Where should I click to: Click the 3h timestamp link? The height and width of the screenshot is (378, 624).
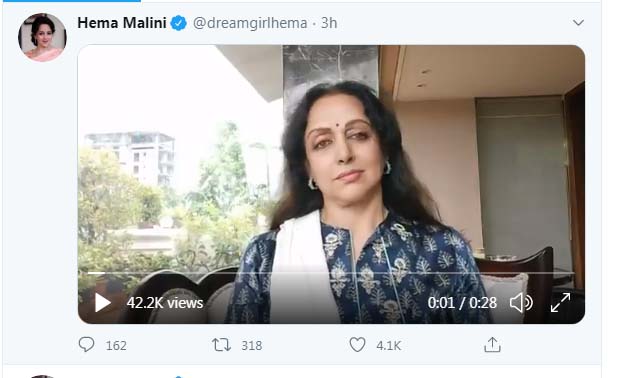tap(329, 23)
